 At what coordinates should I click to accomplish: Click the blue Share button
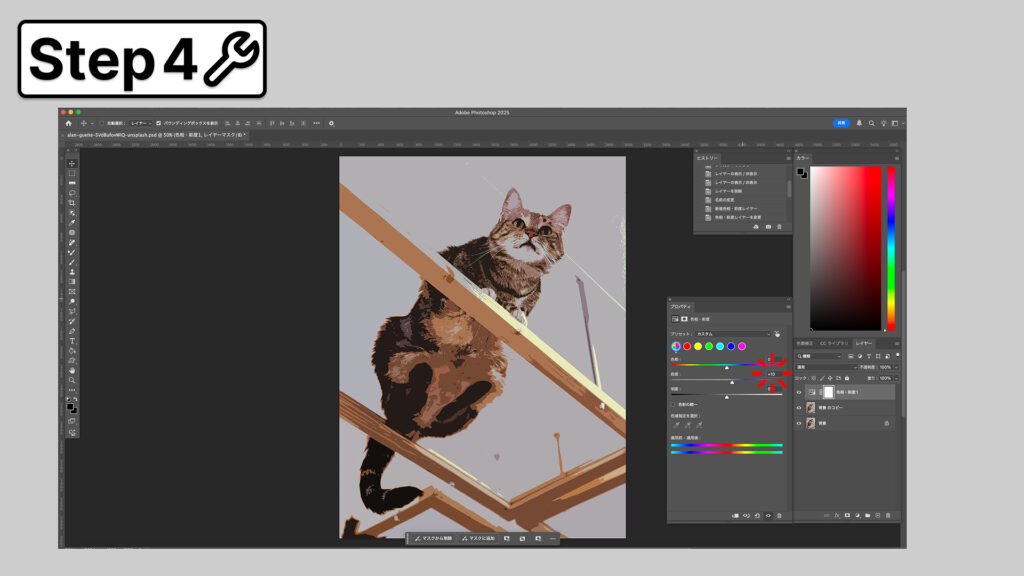pyautogui.click(x=841, y=123)
